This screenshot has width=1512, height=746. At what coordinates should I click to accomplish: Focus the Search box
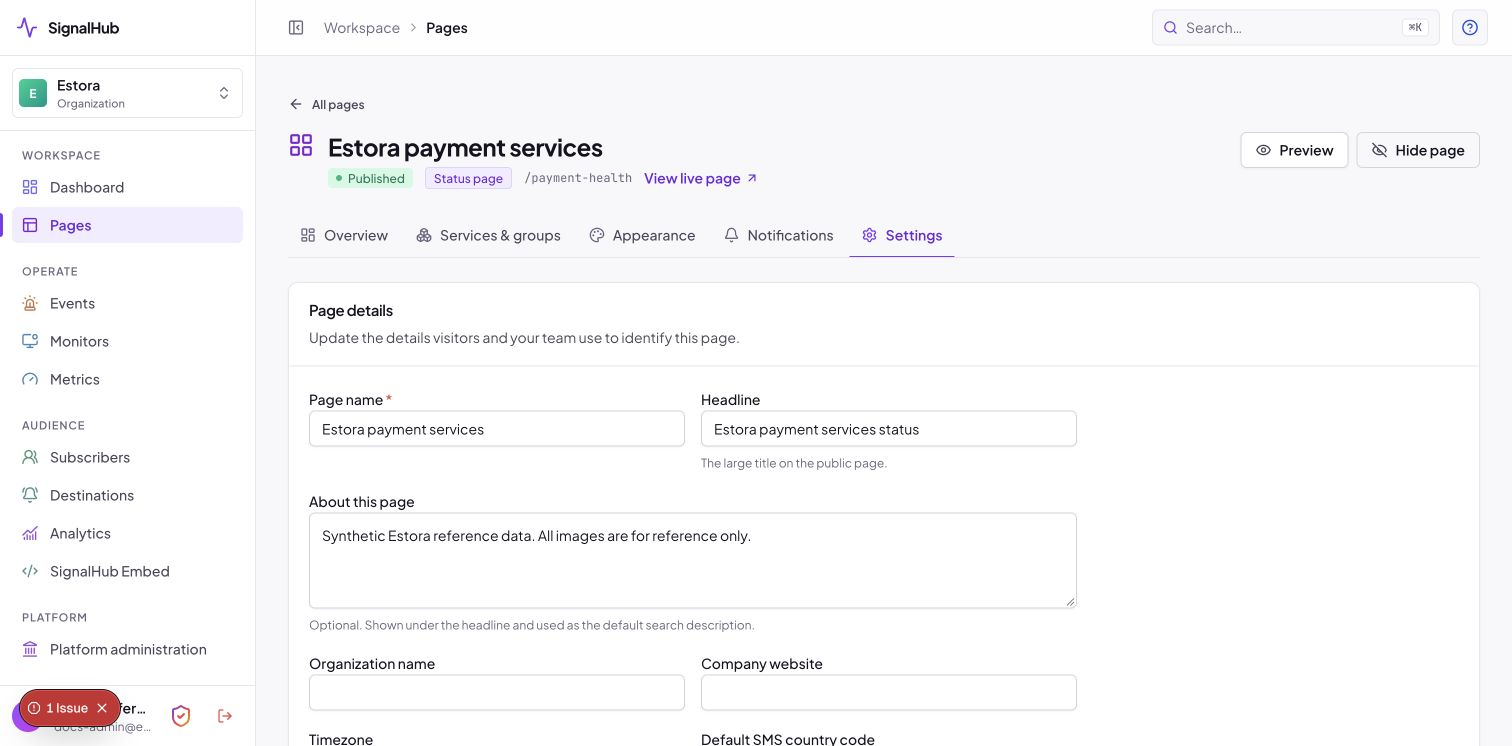pyautogui.click(x=1296, y=28)
